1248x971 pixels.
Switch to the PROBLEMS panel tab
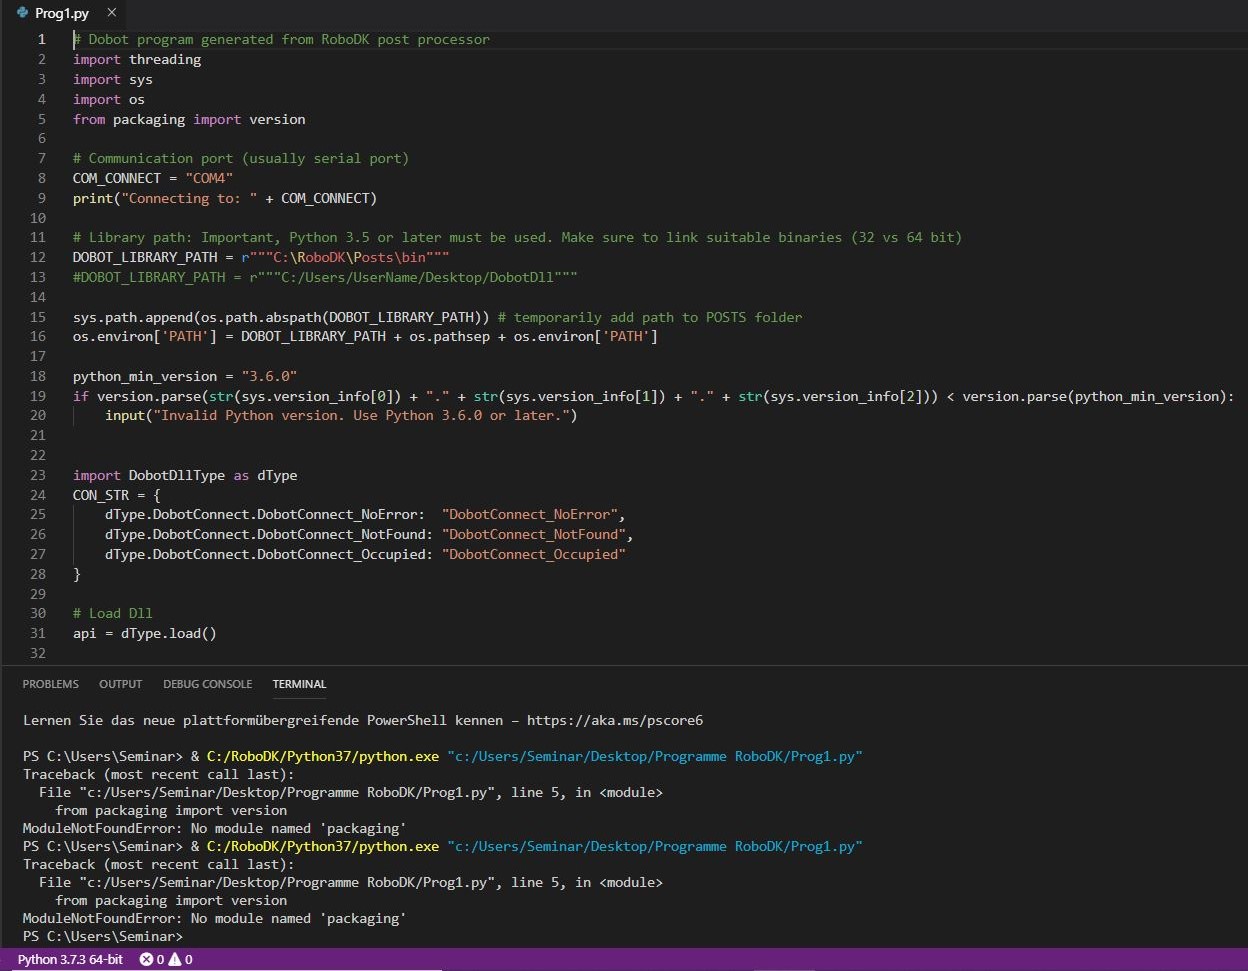point(50,684)
